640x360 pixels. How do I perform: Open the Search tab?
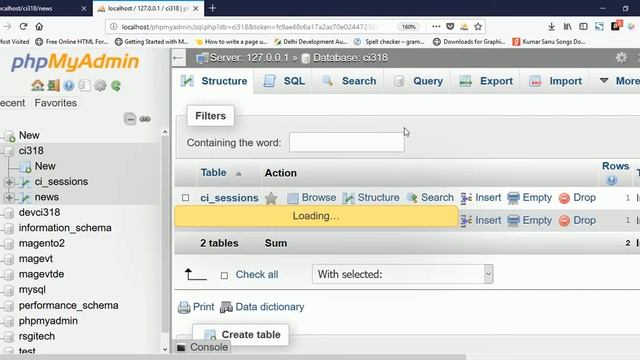coord(349,81)
